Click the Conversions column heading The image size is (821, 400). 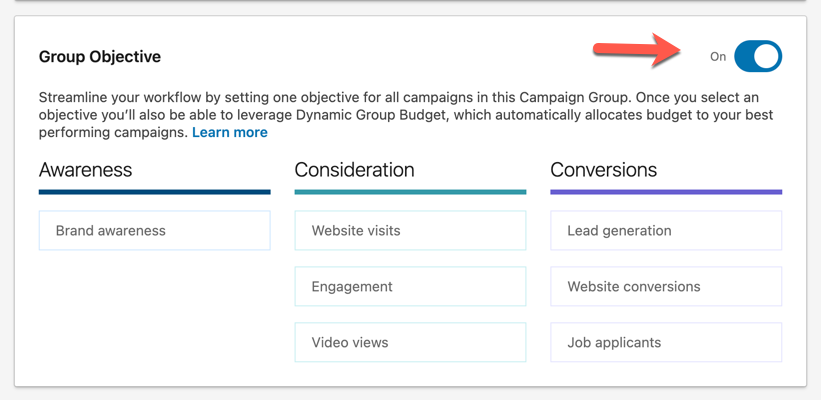[603, 170]
